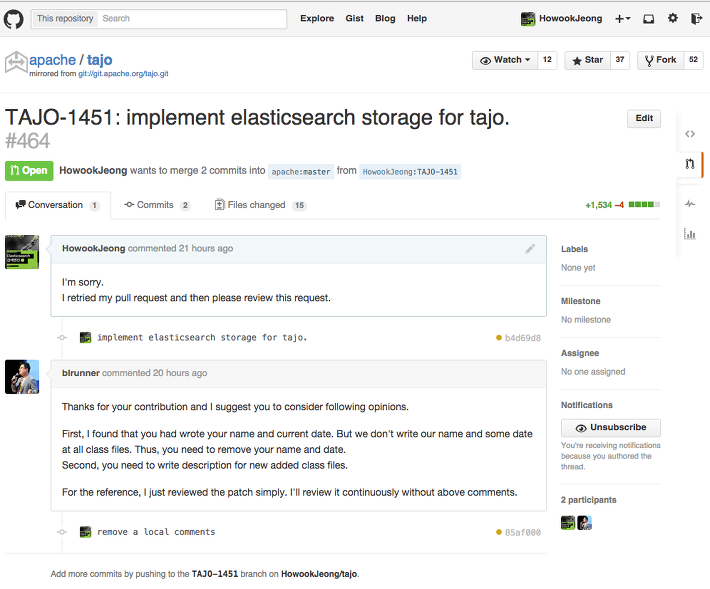This screenshot has width=710, height=589.
Task: Fork the tajo repository
Action: click(660, 60)
